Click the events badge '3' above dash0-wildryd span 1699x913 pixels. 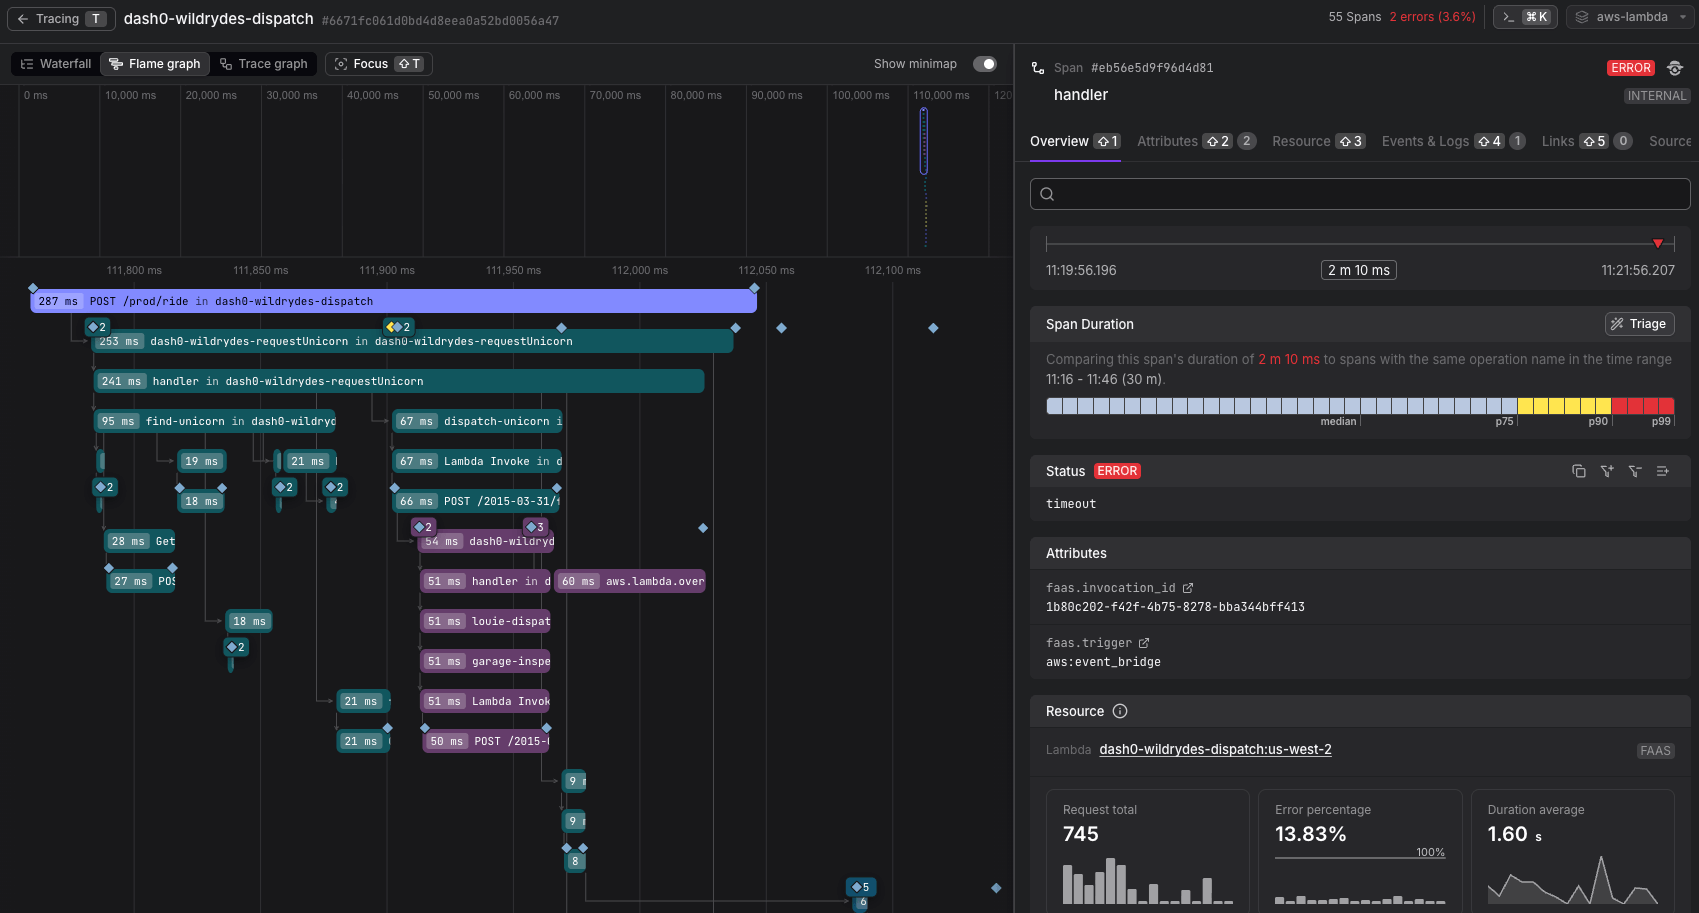[536, 527]
